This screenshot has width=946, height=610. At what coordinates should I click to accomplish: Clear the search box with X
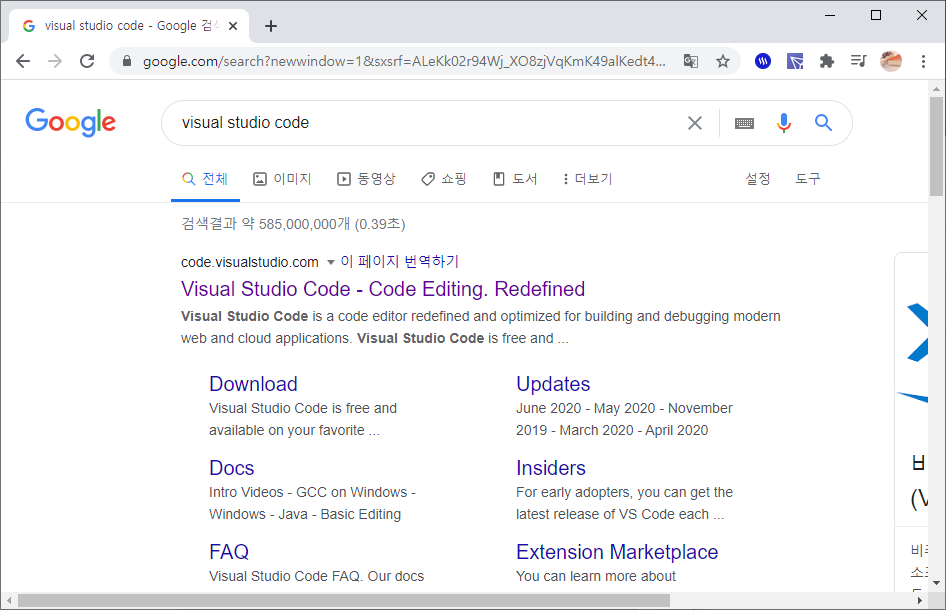(695, 123)
